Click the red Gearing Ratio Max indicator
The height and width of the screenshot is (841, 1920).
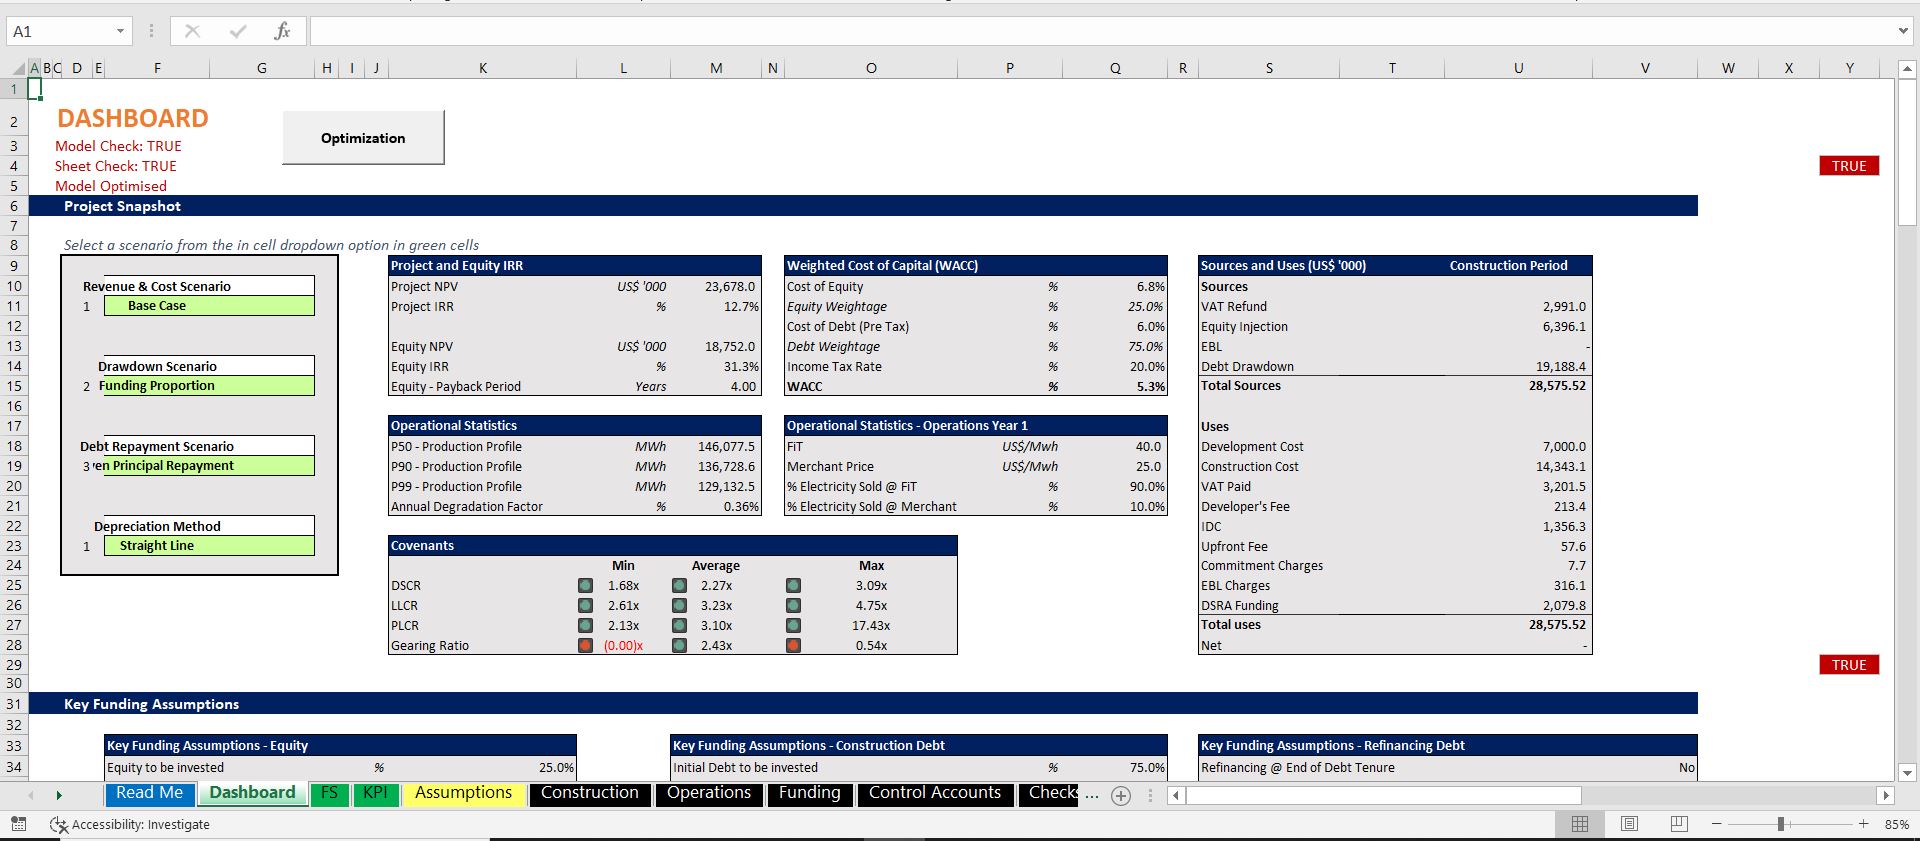point(793,645)
